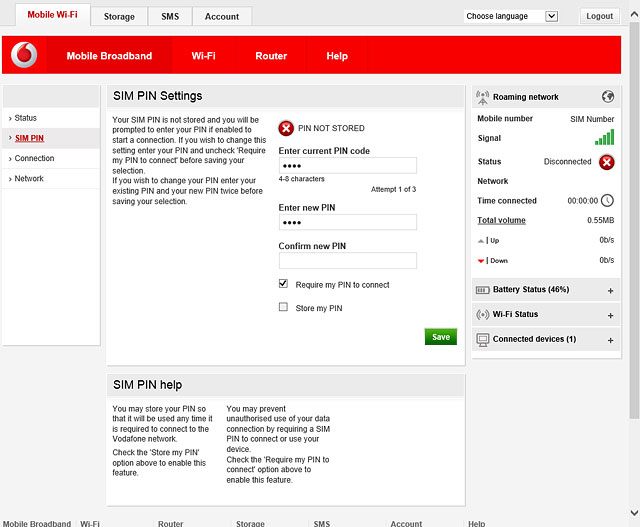Select Mobile Broadband in red menu bar
The width and height of the screenshot is (640, 527).
point(109,56)
